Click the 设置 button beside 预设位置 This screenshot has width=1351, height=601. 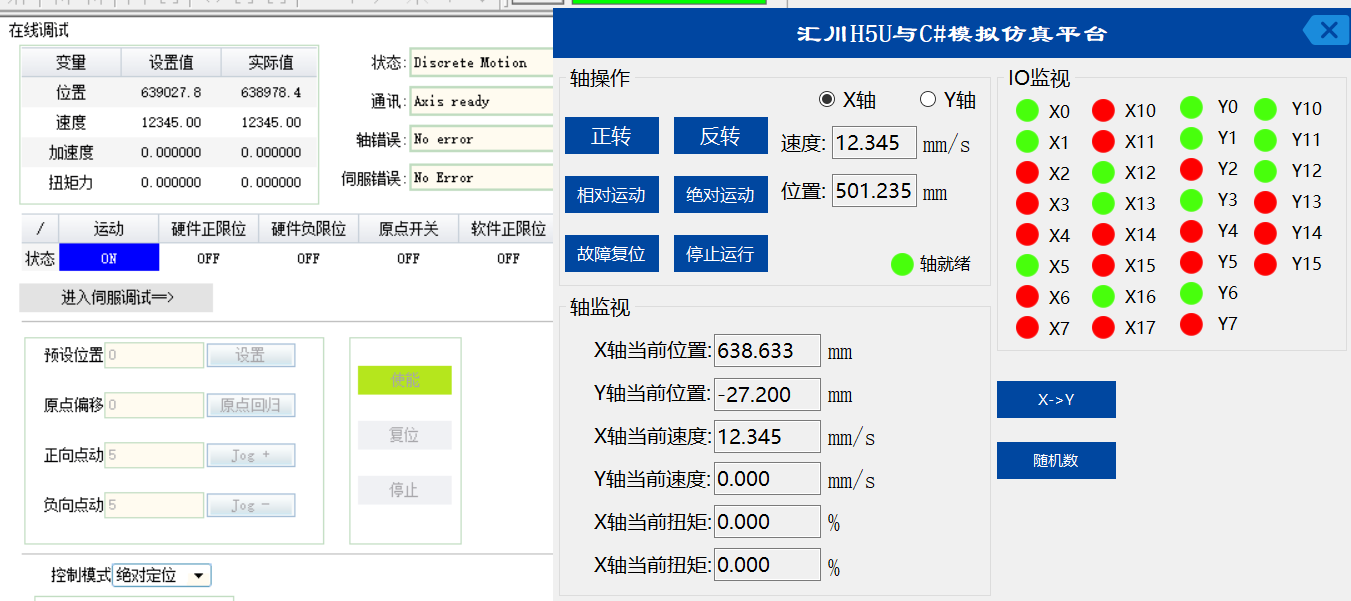tap(251, 355)
